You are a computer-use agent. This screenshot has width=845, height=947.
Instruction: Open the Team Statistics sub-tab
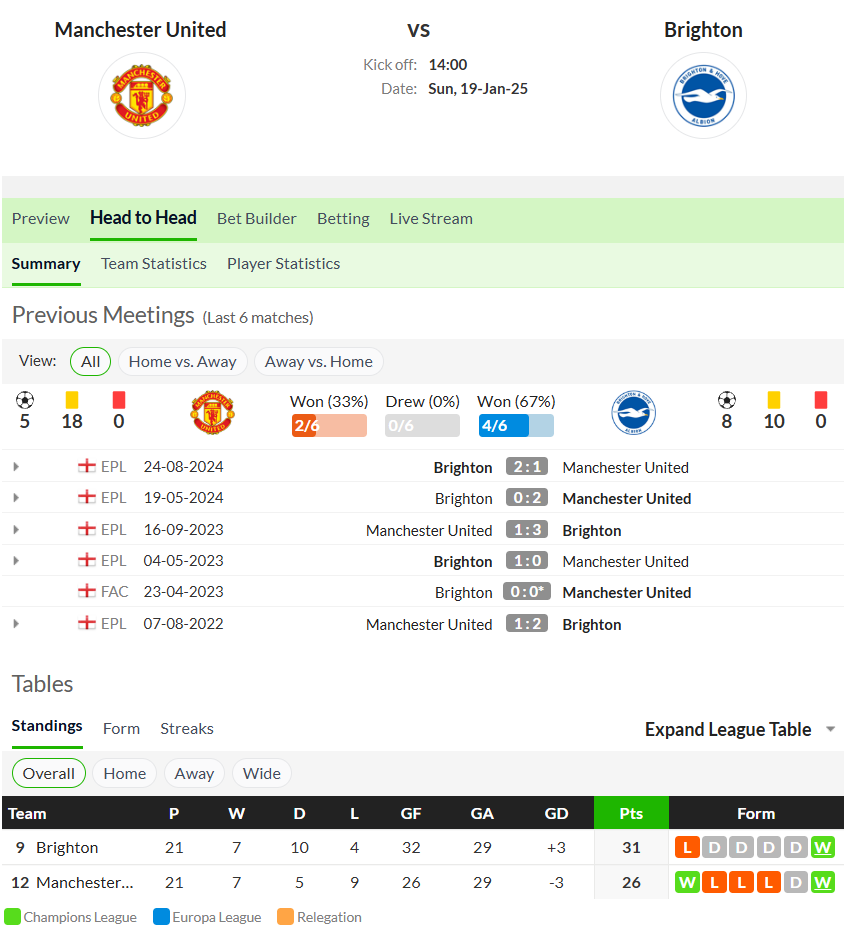[x=154, y=264]
